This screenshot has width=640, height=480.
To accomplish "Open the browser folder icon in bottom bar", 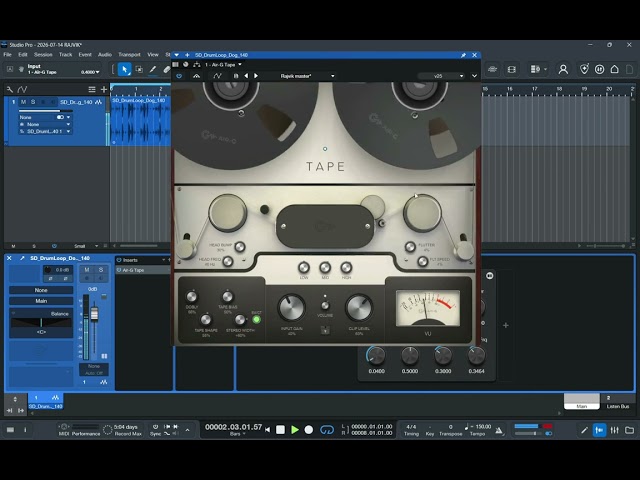I will tap(629, 430).
